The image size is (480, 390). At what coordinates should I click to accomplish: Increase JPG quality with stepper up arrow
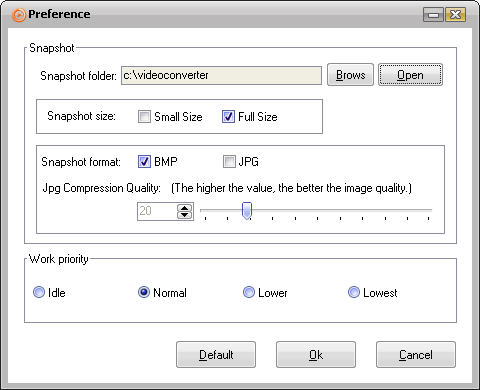pos(185,208)
